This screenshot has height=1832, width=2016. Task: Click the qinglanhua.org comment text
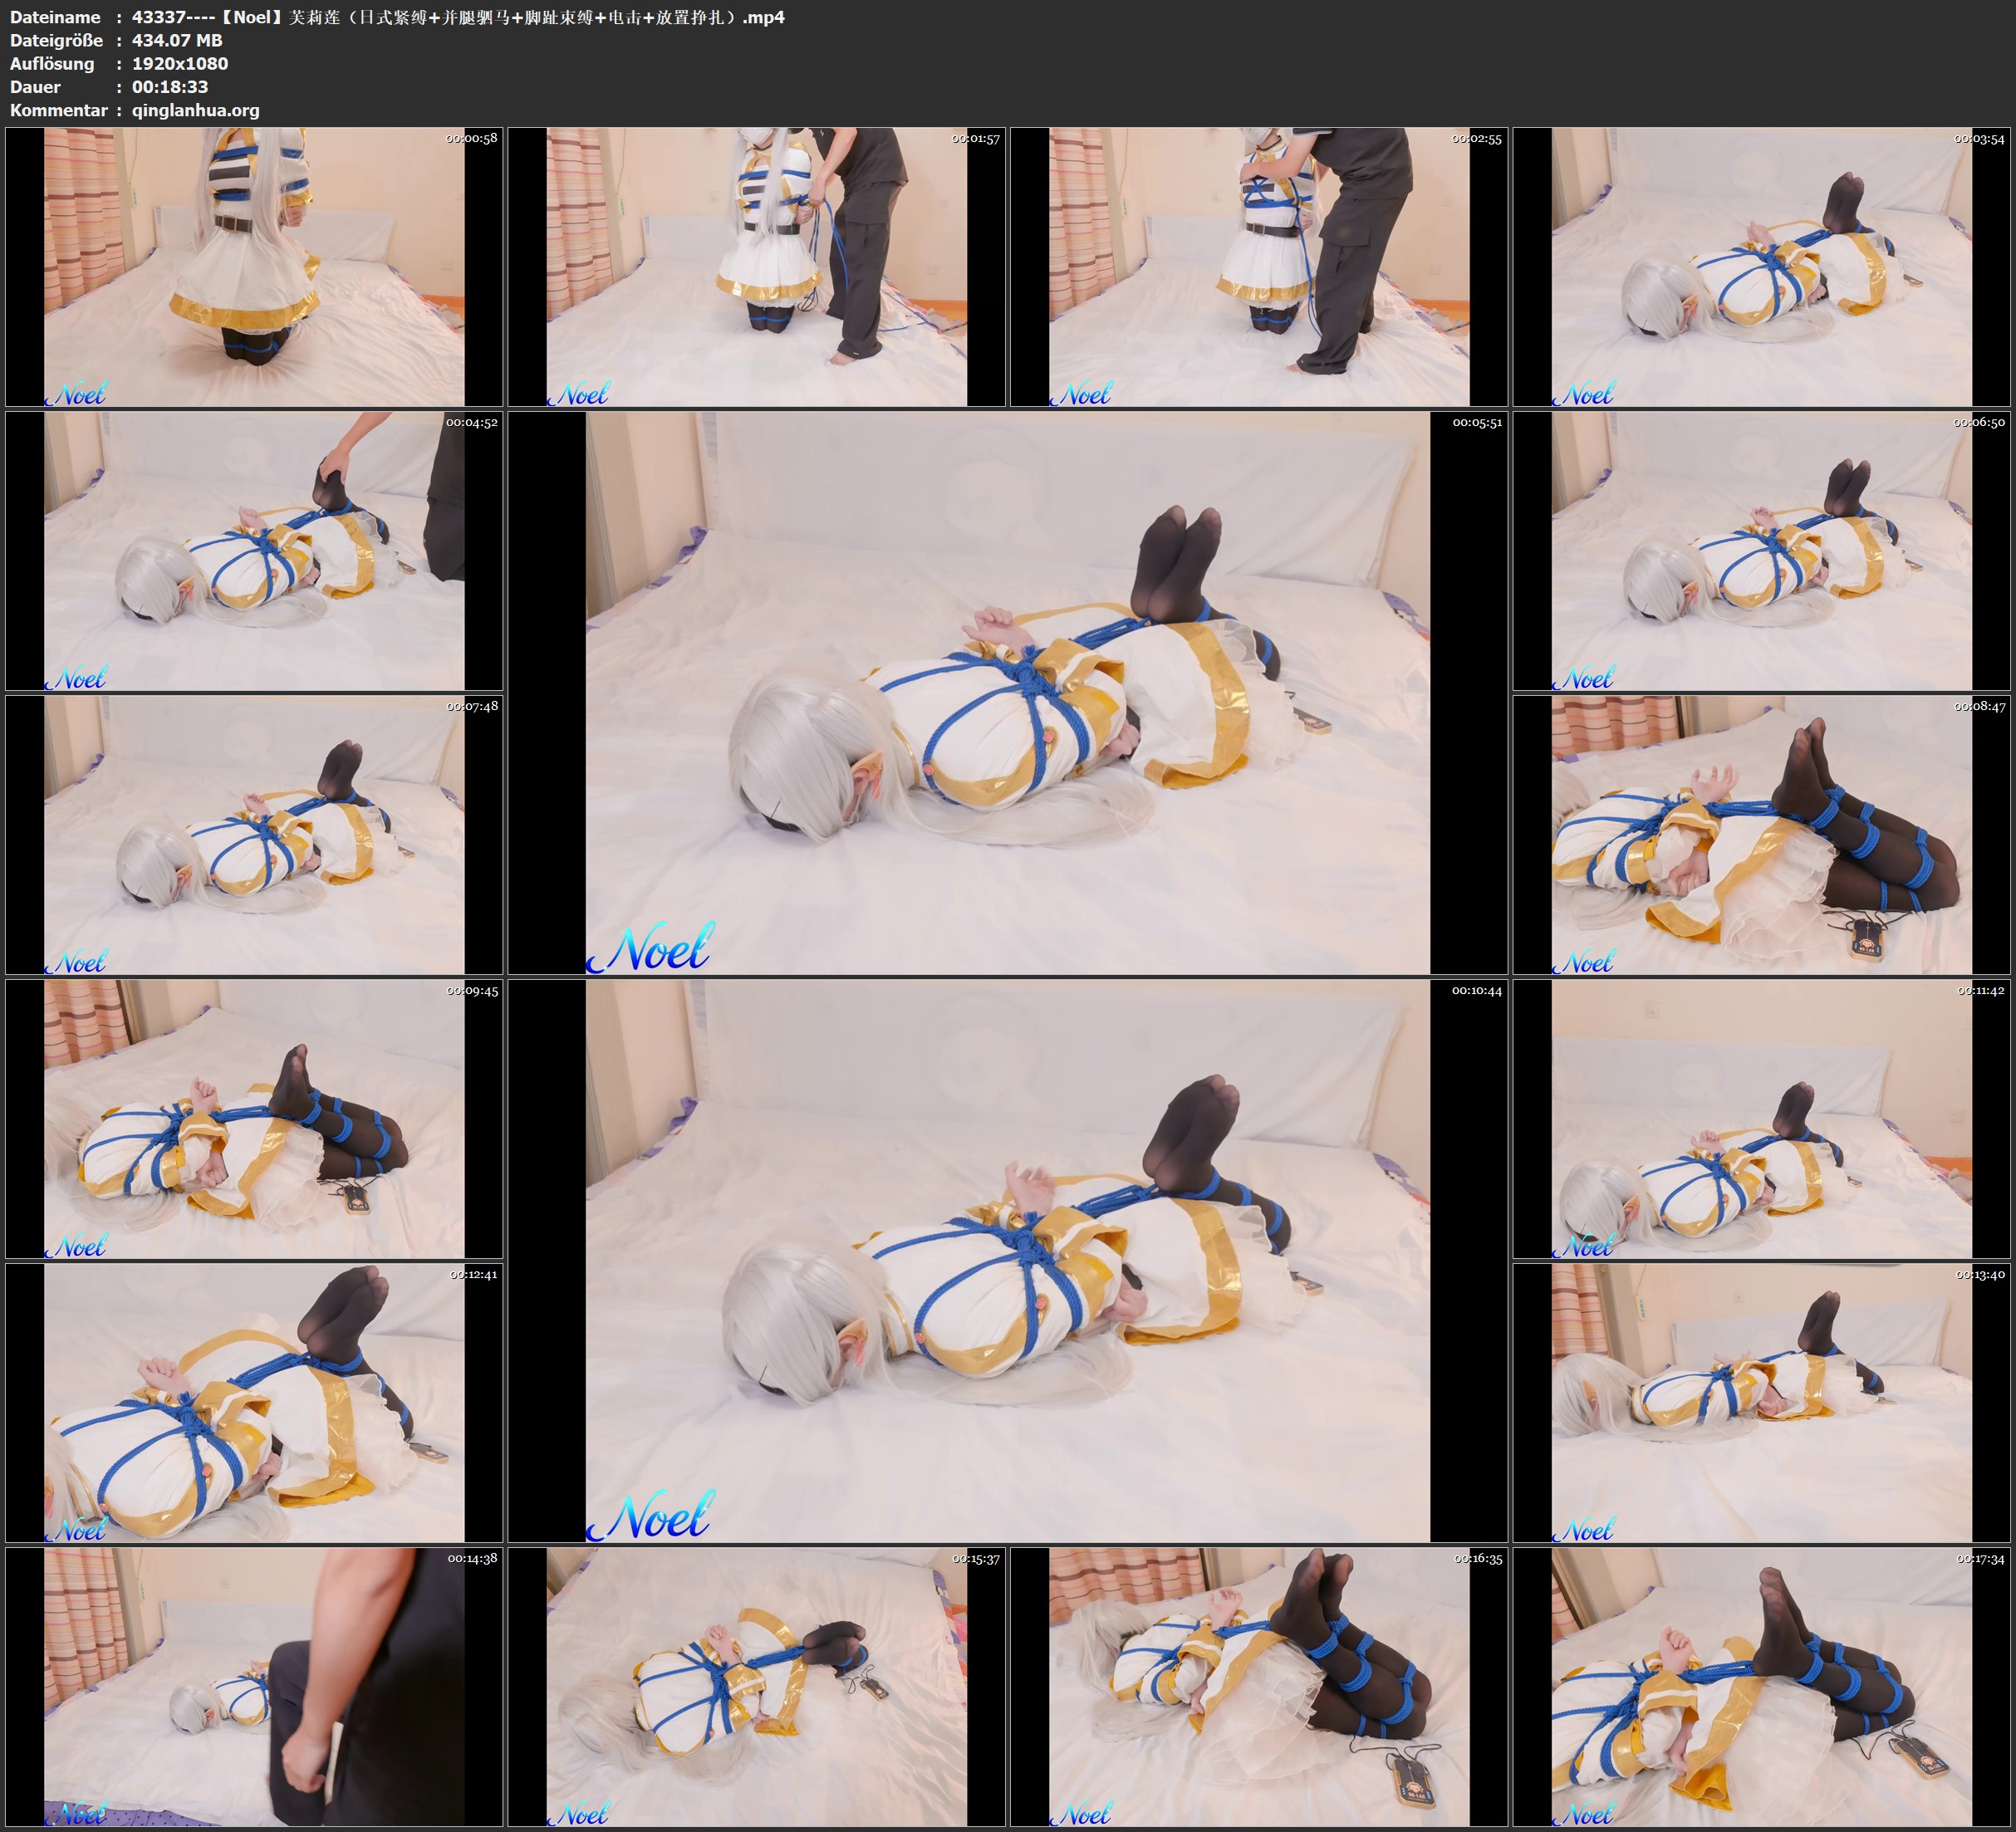tap(195, 111)
